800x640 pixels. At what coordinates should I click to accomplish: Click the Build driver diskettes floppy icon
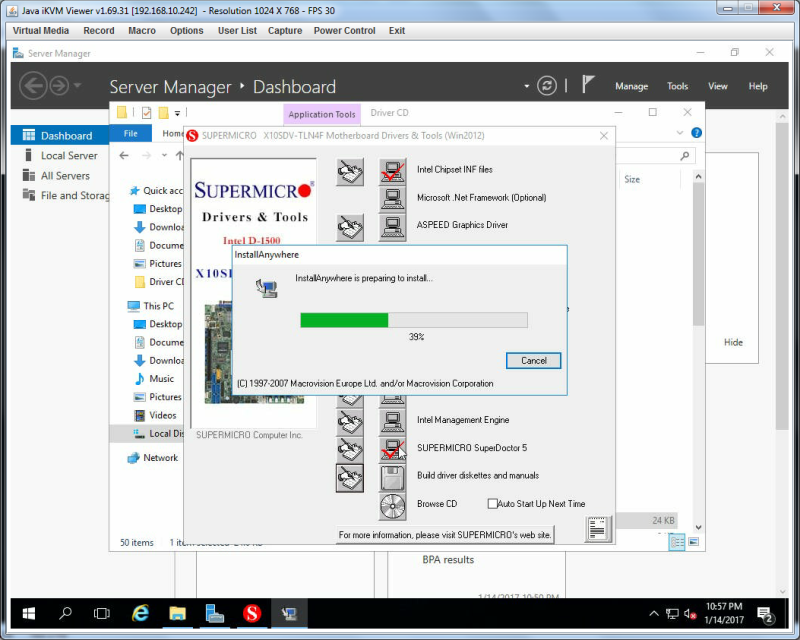pos(392,478)
